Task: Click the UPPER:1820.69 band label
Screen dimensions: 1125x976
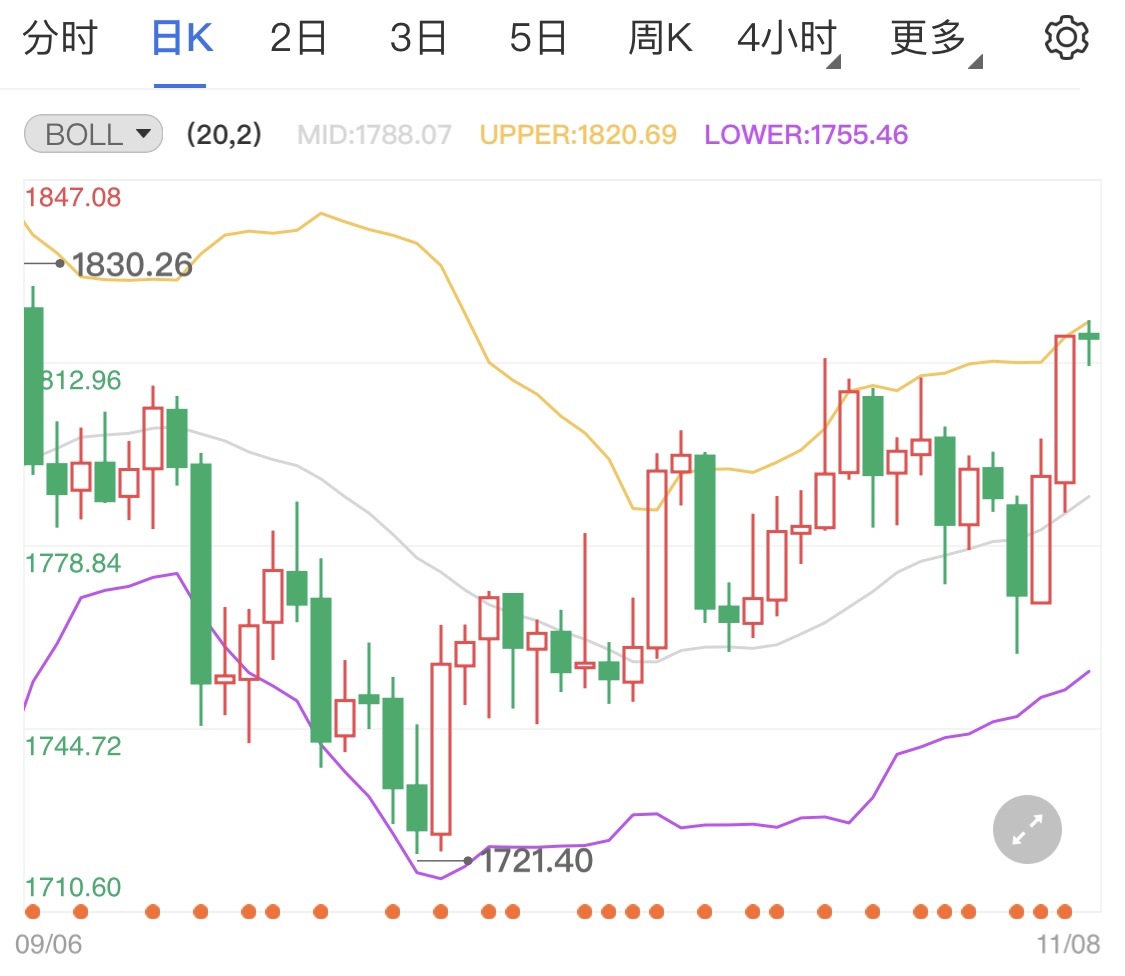Action: [x=578, y=135]
